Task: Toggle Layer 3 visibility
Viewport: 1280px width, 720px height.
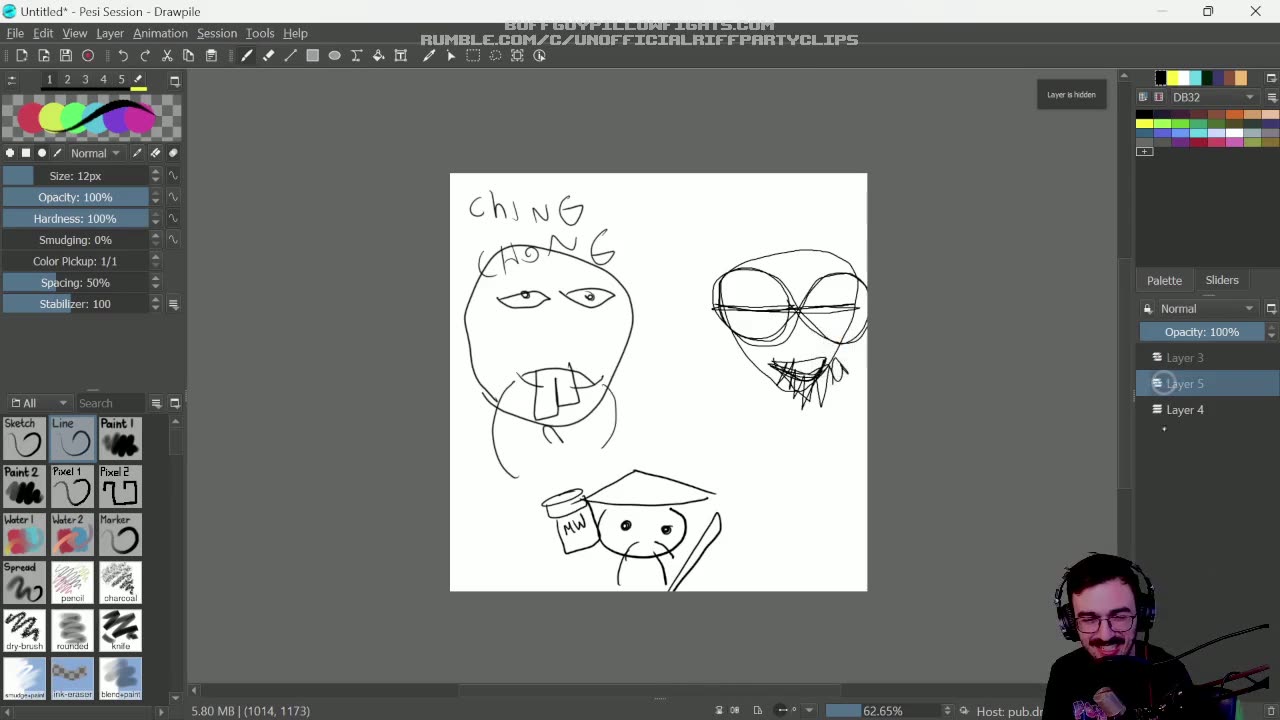Action: (x=1157, y=357)
